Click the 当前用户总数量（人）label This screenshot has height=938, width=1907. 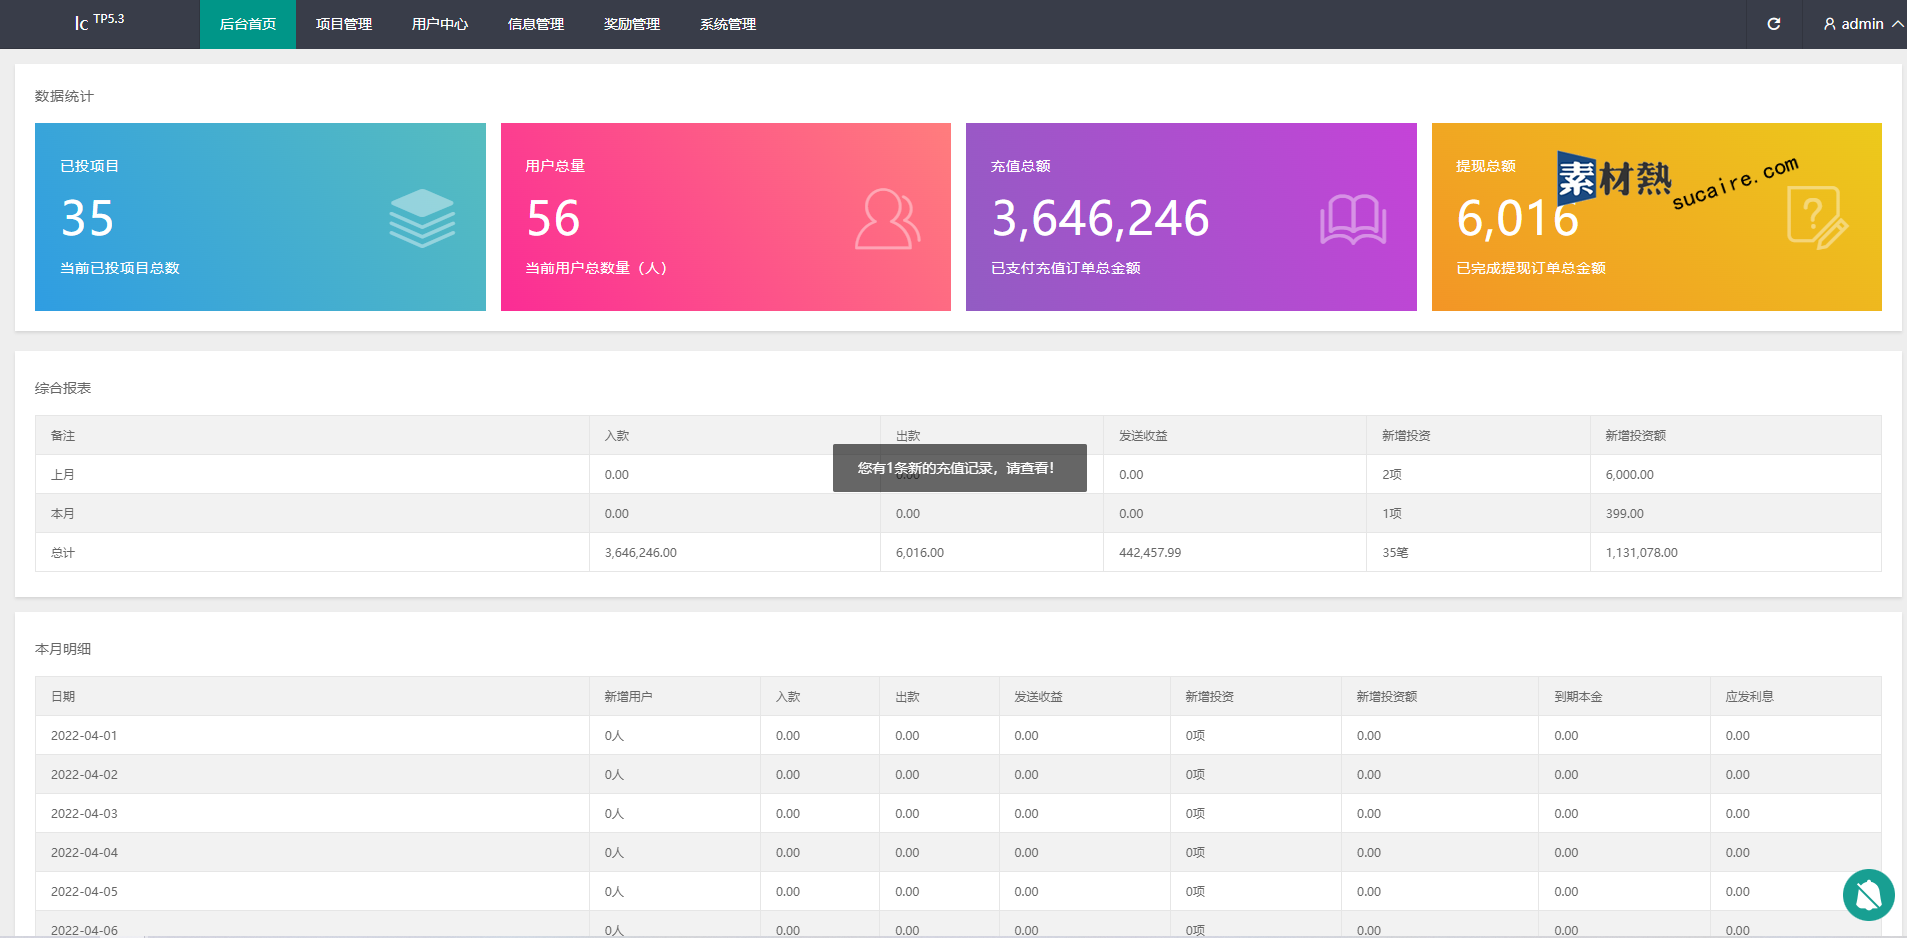pos(597,268)
